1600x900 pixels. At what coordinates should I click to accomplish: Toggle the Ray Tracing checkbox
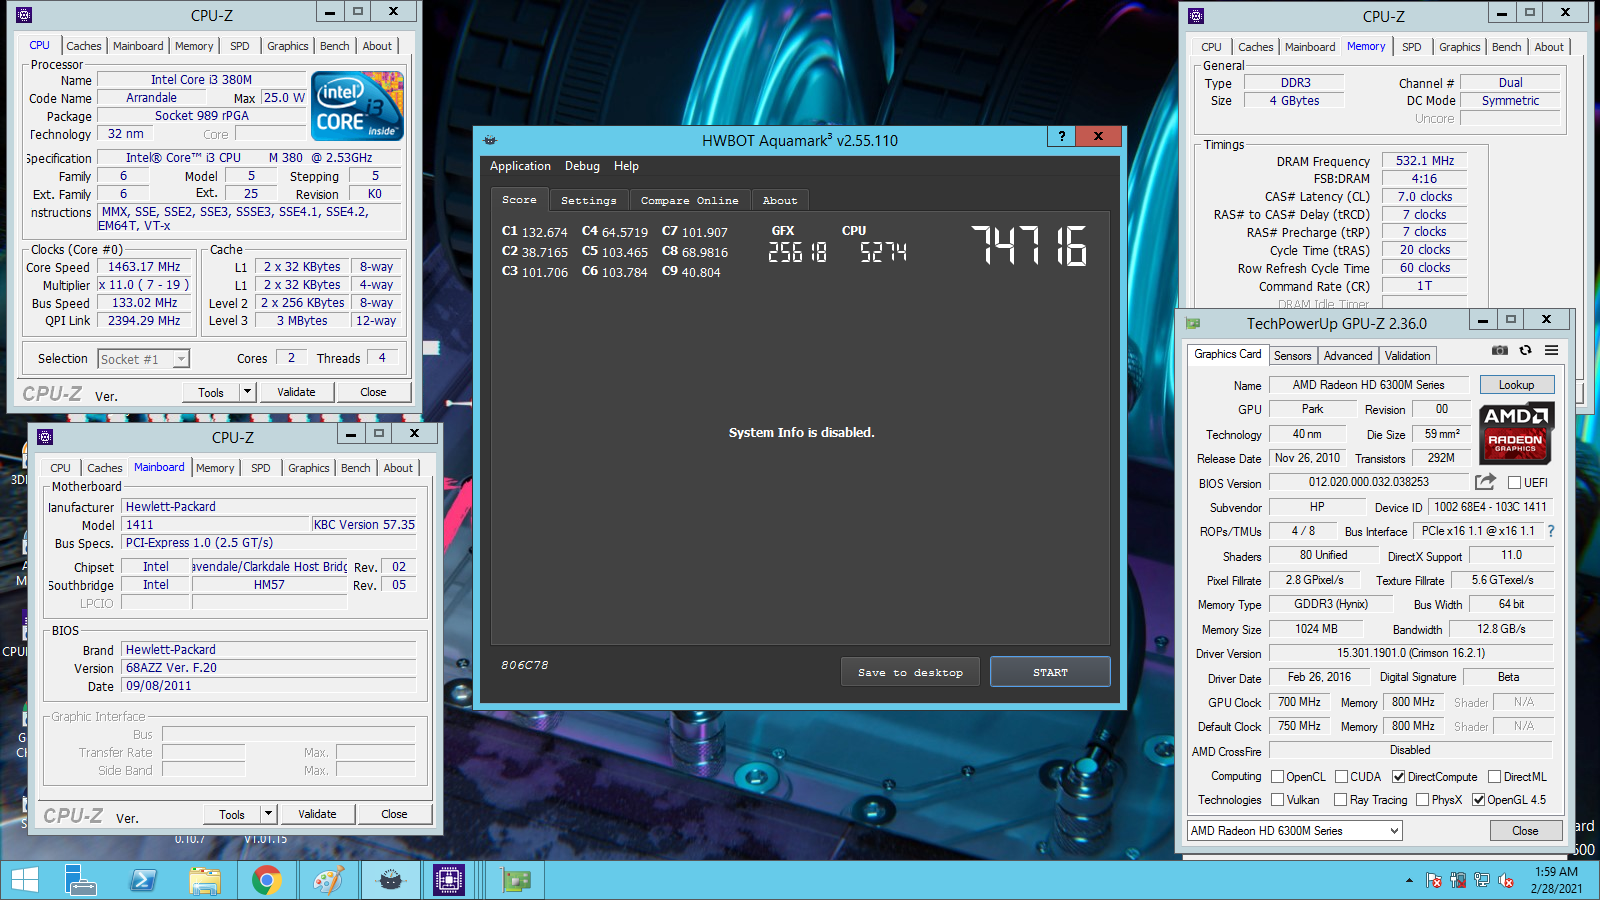point(1340,800)
